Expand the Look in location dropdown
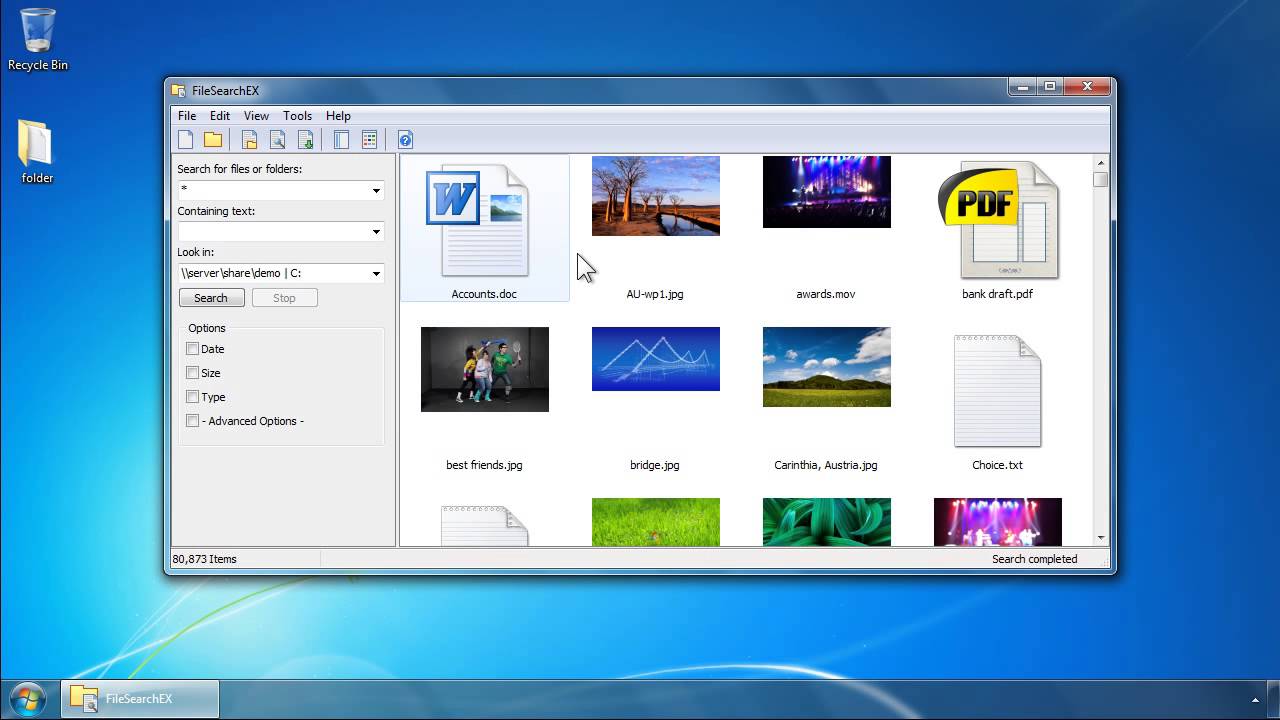 pos(376,273)
